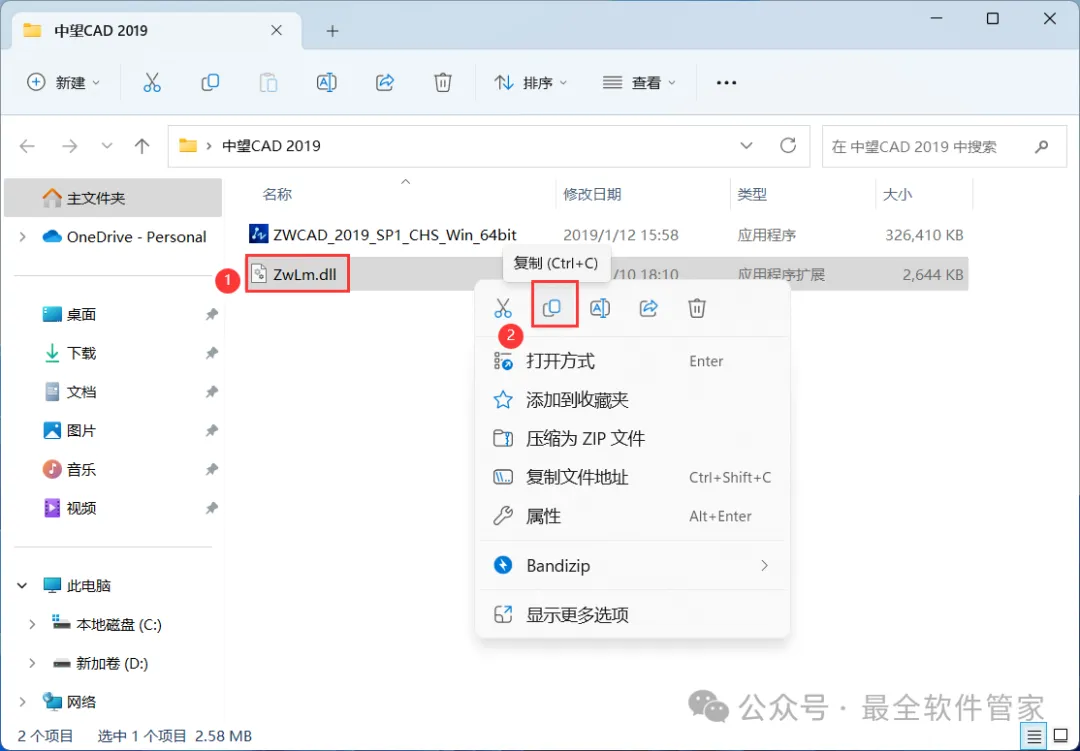This screenshot has height=751, width=1080.
Task: Choose 显示更多选项 from context menu
Action: 632,615
